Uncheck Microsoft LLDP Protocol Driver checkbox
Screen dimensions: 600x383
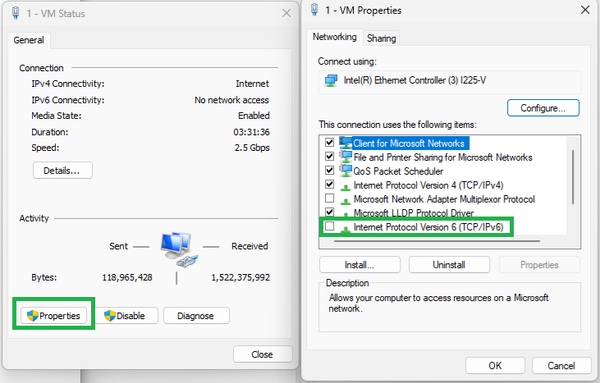[329, 212]
